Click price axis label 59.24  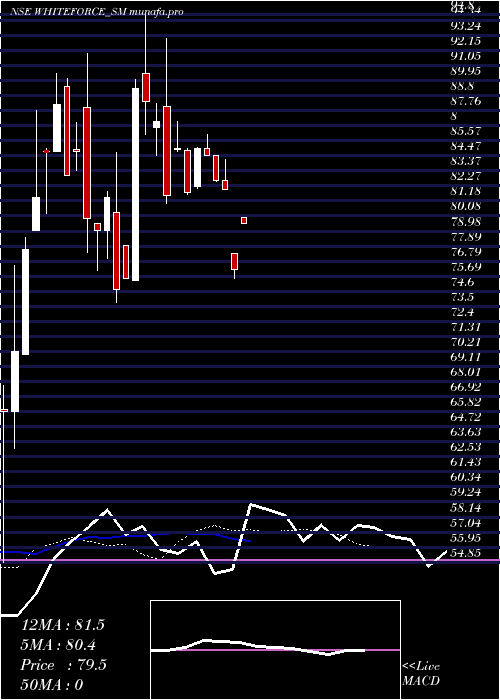pos(465,493)
